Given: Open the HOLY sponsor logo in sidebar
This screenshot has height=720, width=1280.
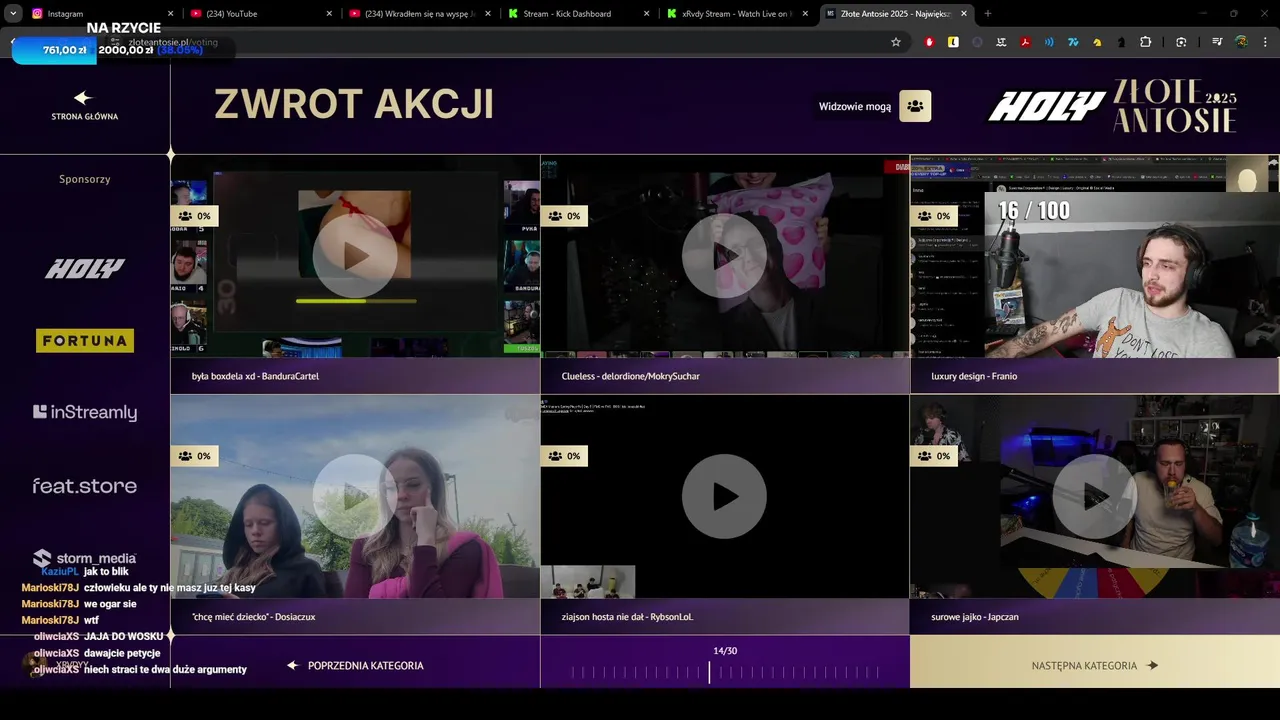Looking at the screenshot, I should (x=85, y=268).
